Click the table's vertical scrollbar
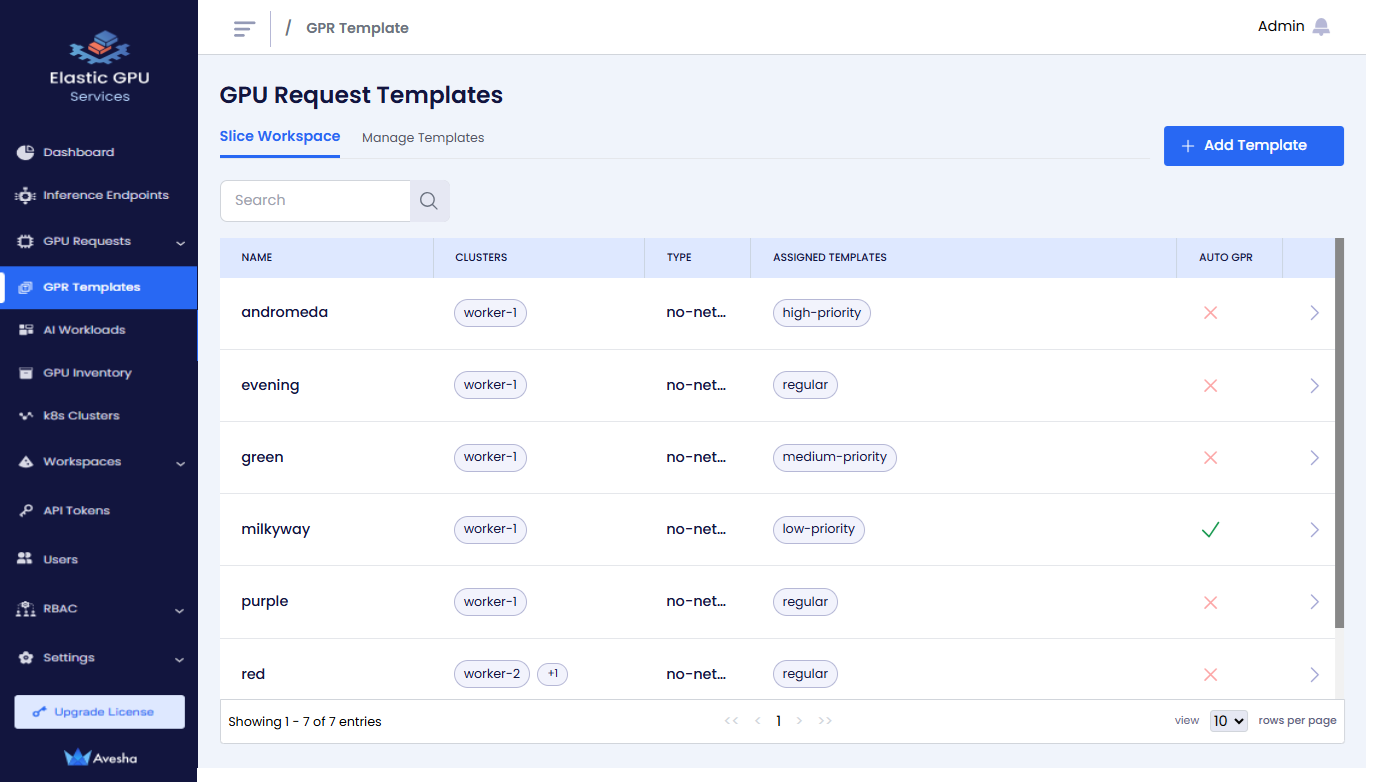This screenshot has height=782, width=1375. pos(1339,432)
